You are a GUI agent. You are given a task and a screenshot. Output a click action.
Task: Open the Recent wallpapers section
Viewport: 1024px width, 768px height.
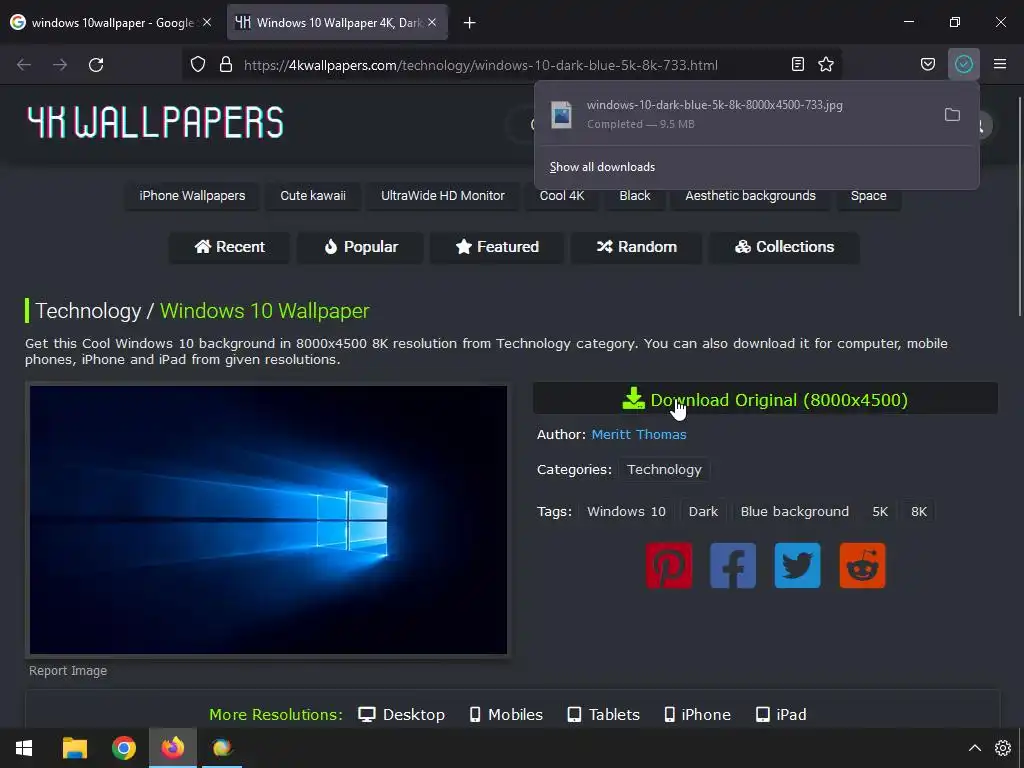coord(229,248)
